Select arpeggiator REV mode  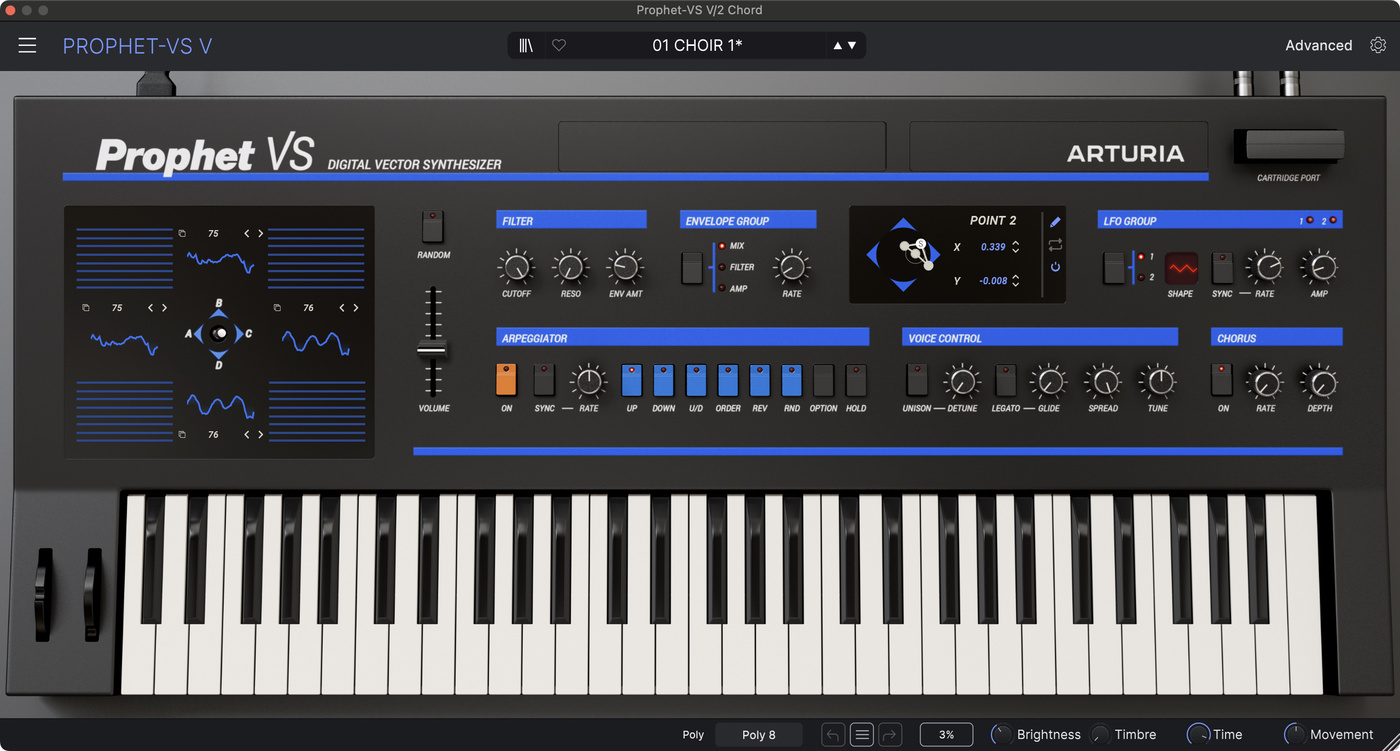[x=760, y=380]
